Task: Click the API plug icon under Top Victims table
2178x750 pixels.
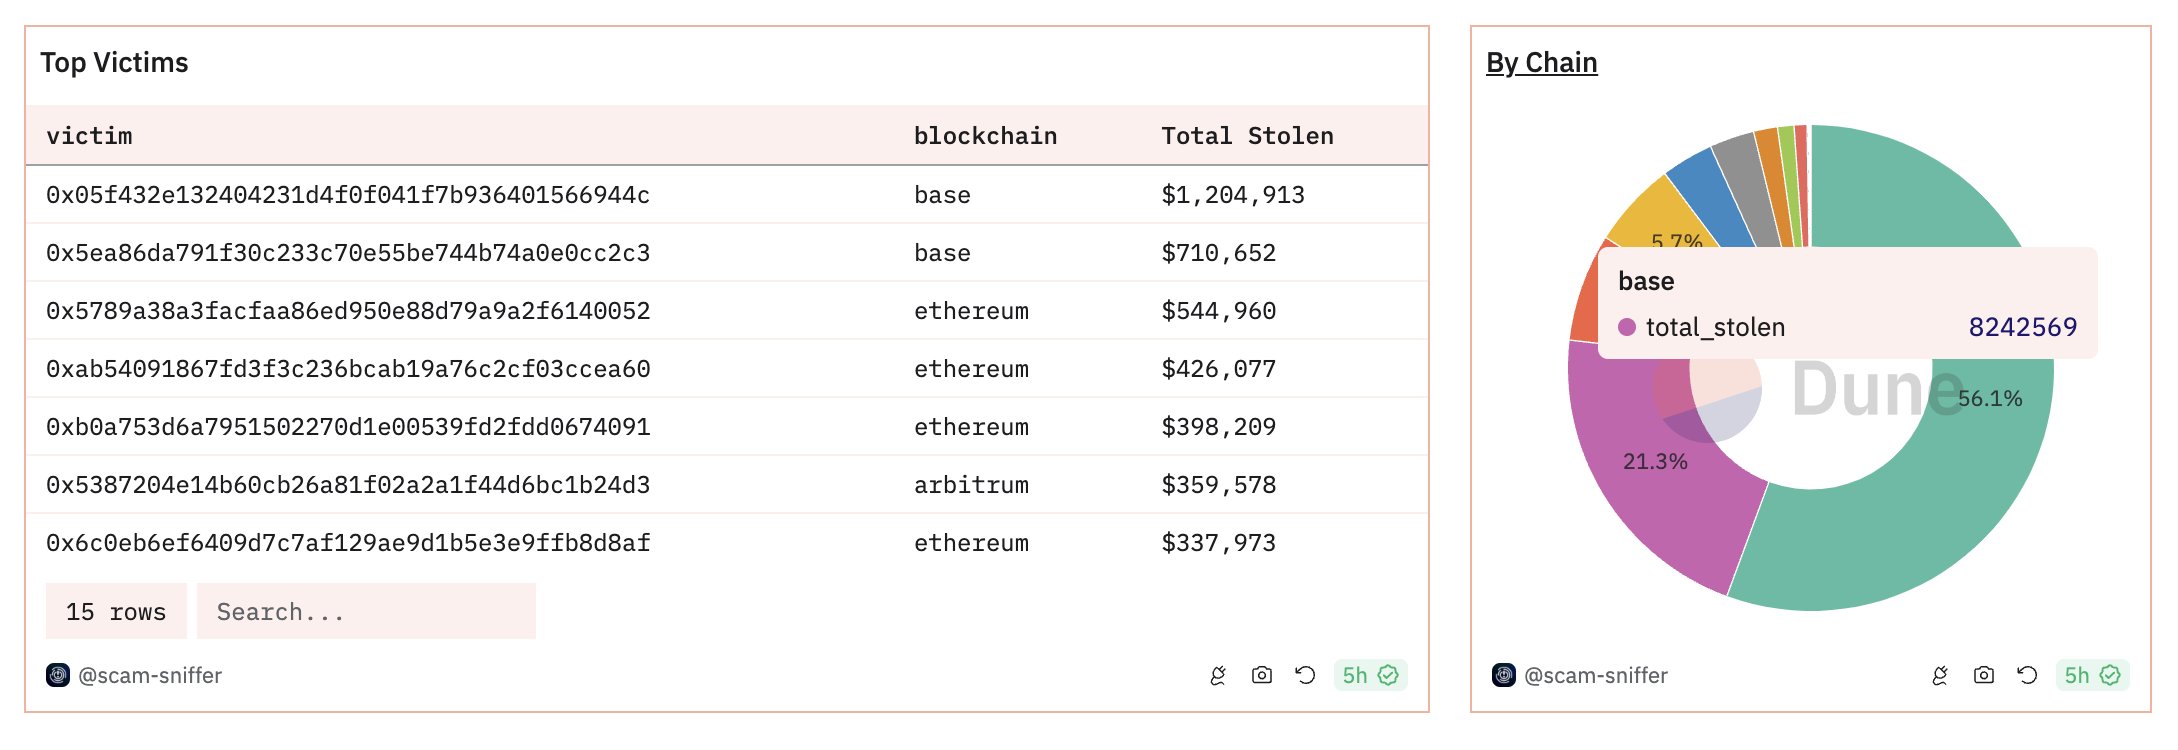Action: [x=1218, y=676]
